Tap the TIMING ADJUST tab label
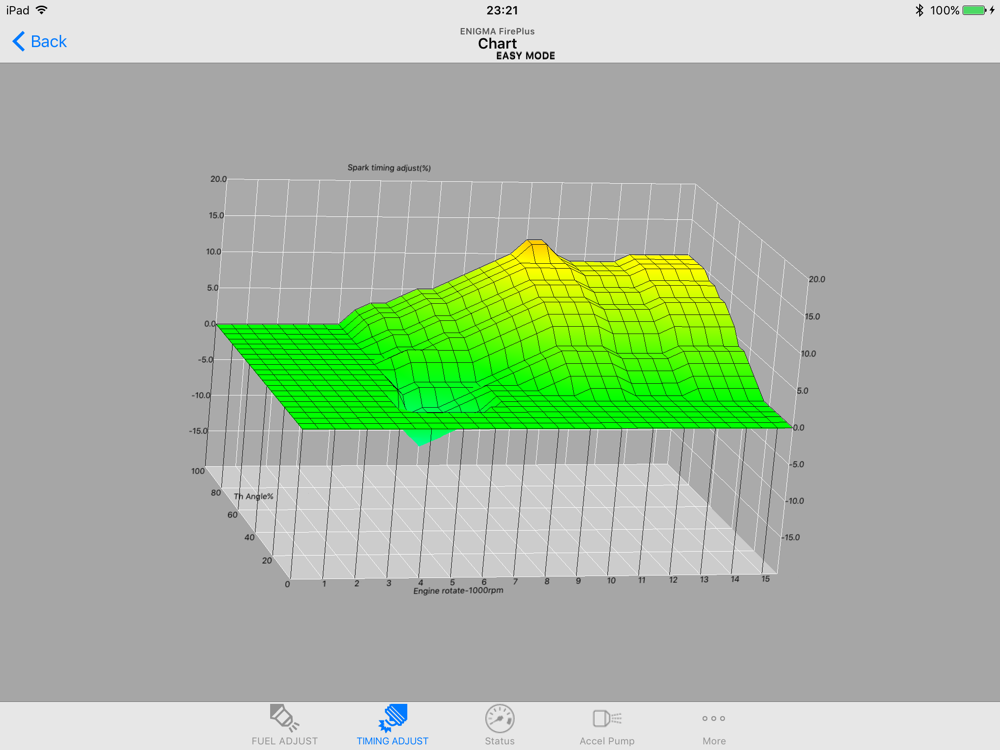 (x=393, y=741)
